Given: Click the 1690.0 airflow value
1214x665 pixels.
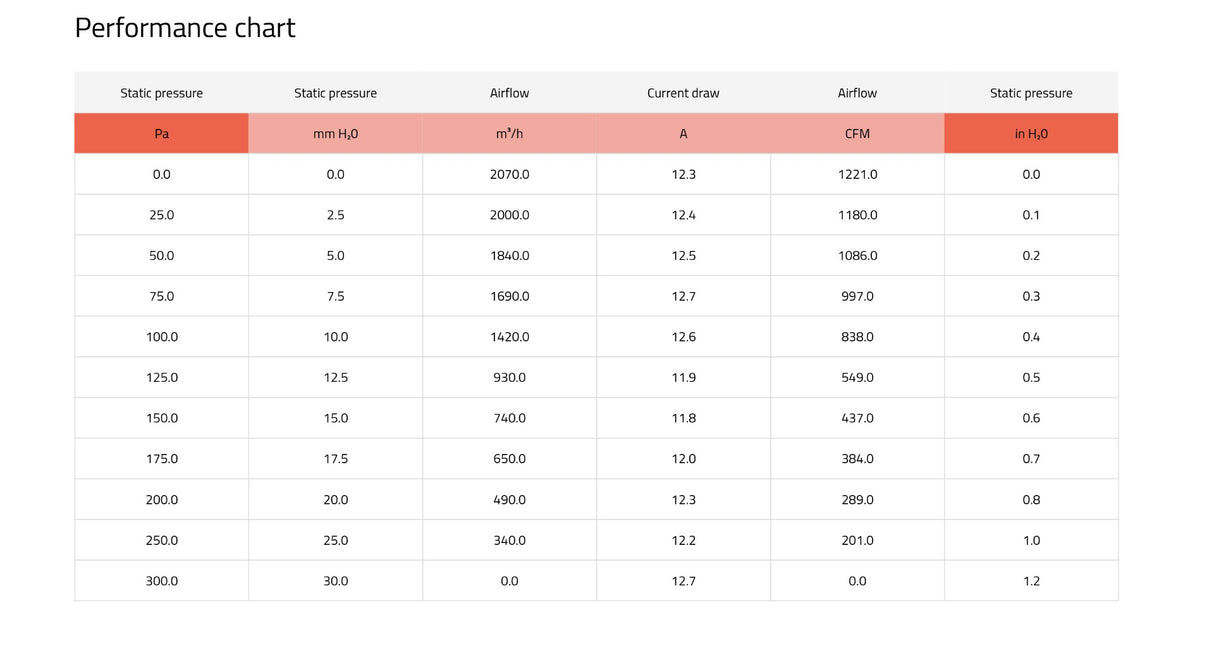Looking at the screenshot, I should 510,296.
